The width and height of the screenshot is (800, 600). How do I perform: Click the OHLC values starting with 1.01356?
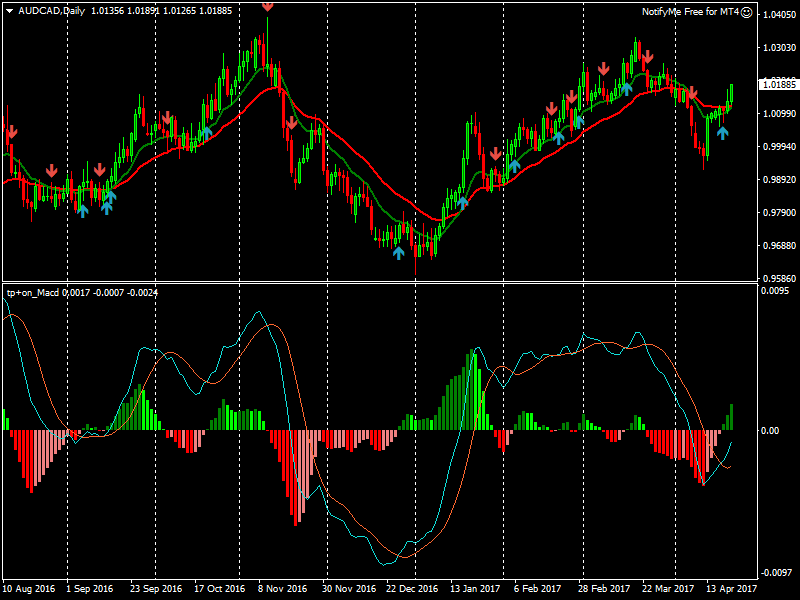(161, 11)
